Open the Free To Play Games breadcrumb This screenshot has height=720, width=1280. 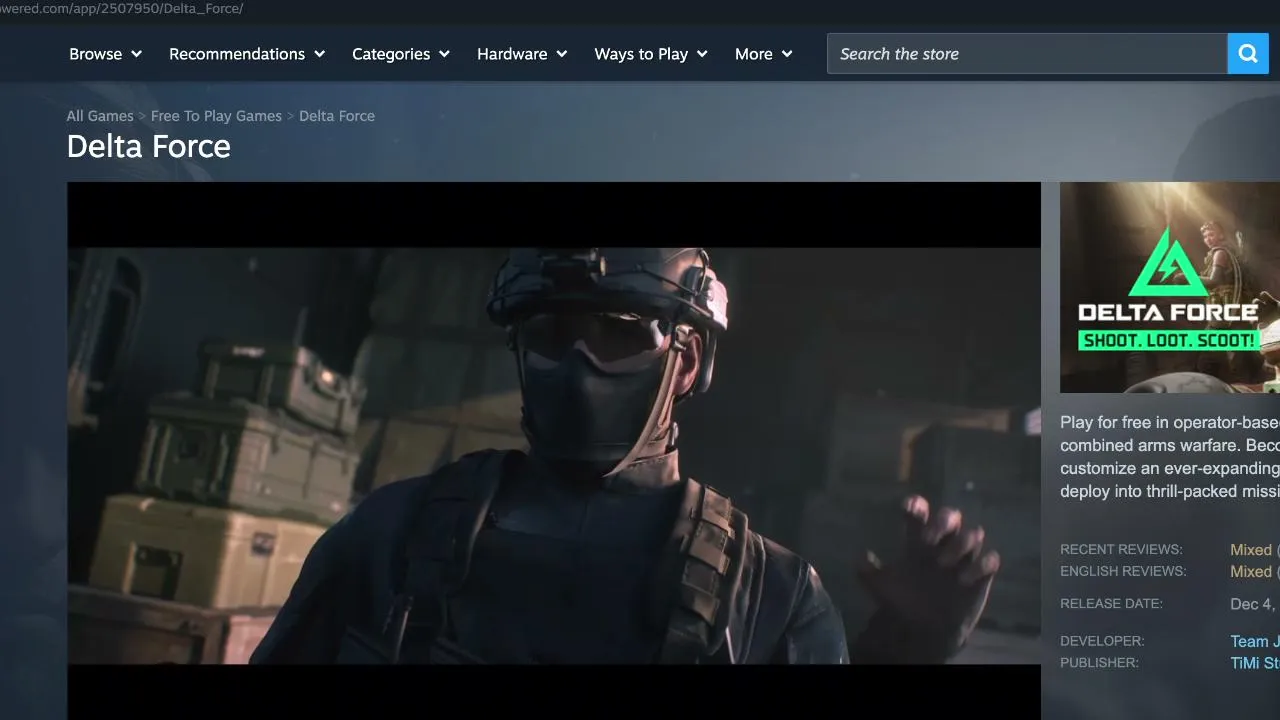coord(216,116)
